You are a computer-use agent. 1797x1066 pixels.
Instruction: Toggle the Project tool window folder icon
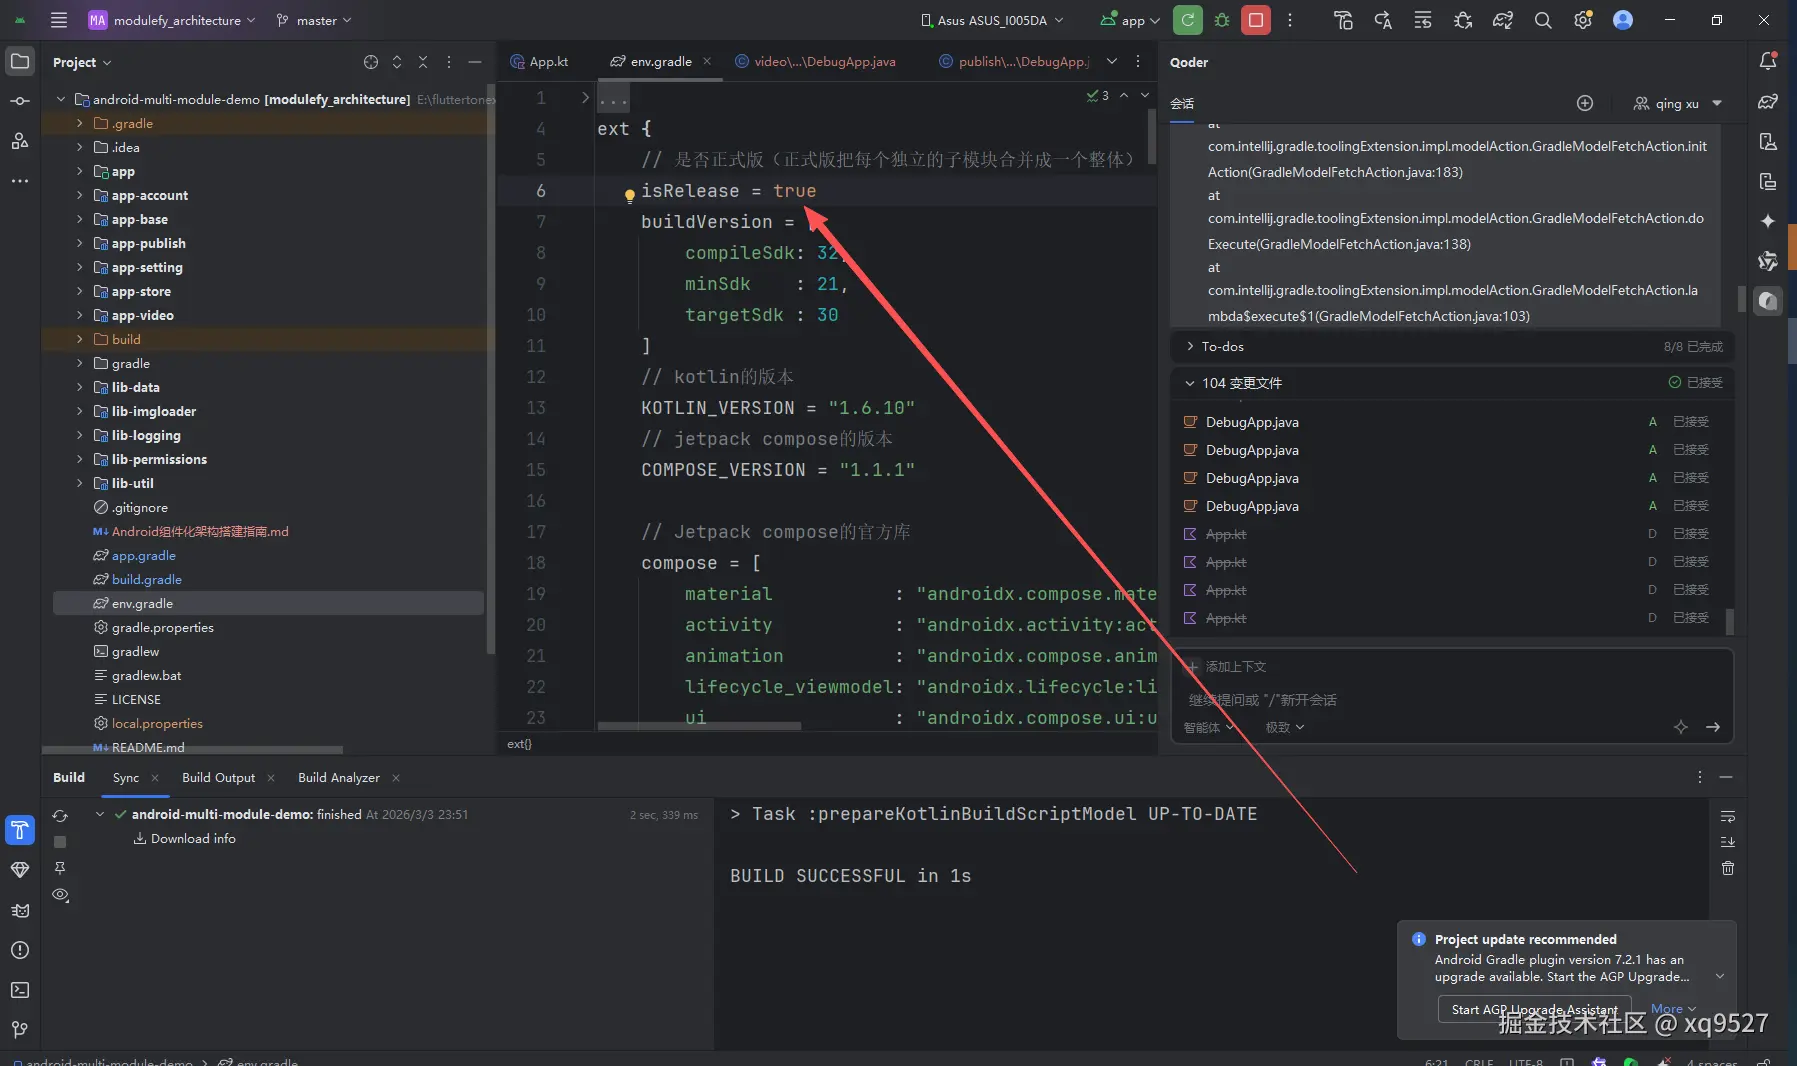pos(20,62)
